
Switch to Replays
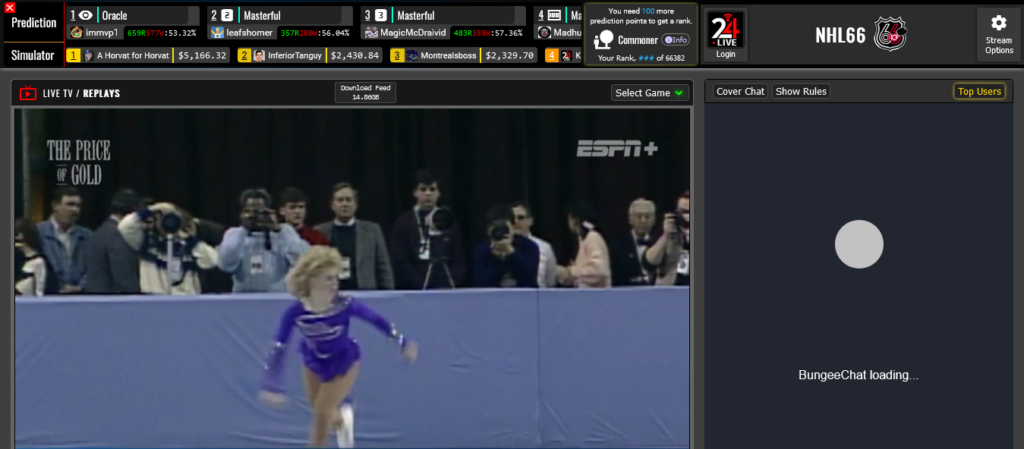pos(101,93)
